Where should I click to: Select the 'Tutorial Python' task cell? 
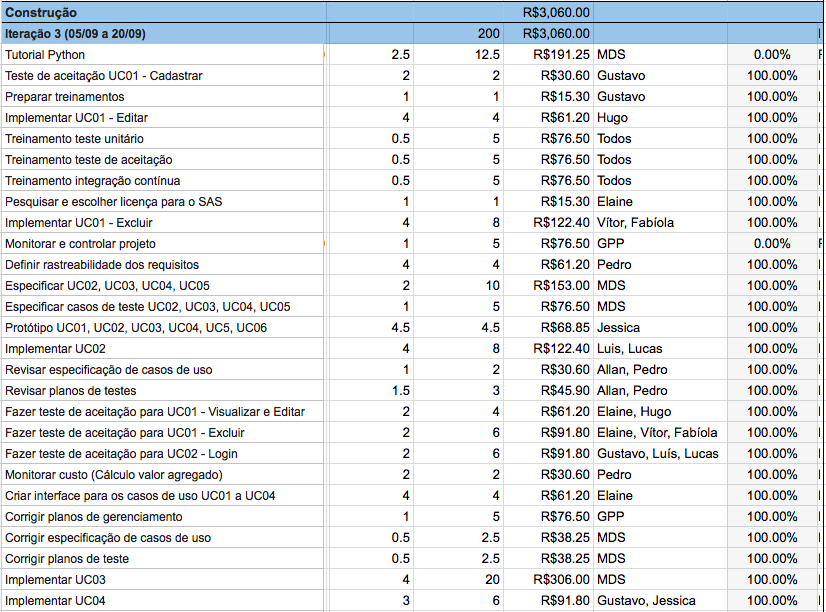click(x=162, y=55)
